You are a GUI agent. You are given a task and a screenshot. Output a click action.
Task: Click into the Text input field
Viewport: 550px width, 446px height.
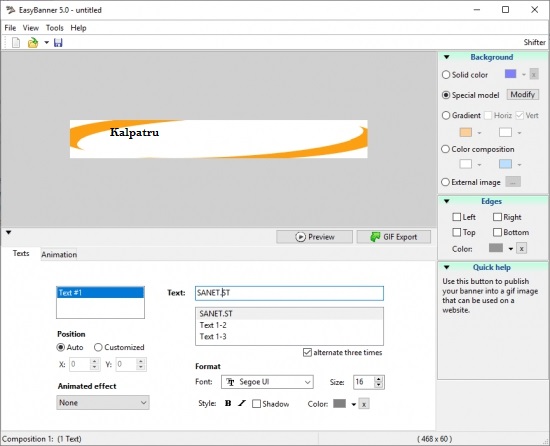pos(289,293)
